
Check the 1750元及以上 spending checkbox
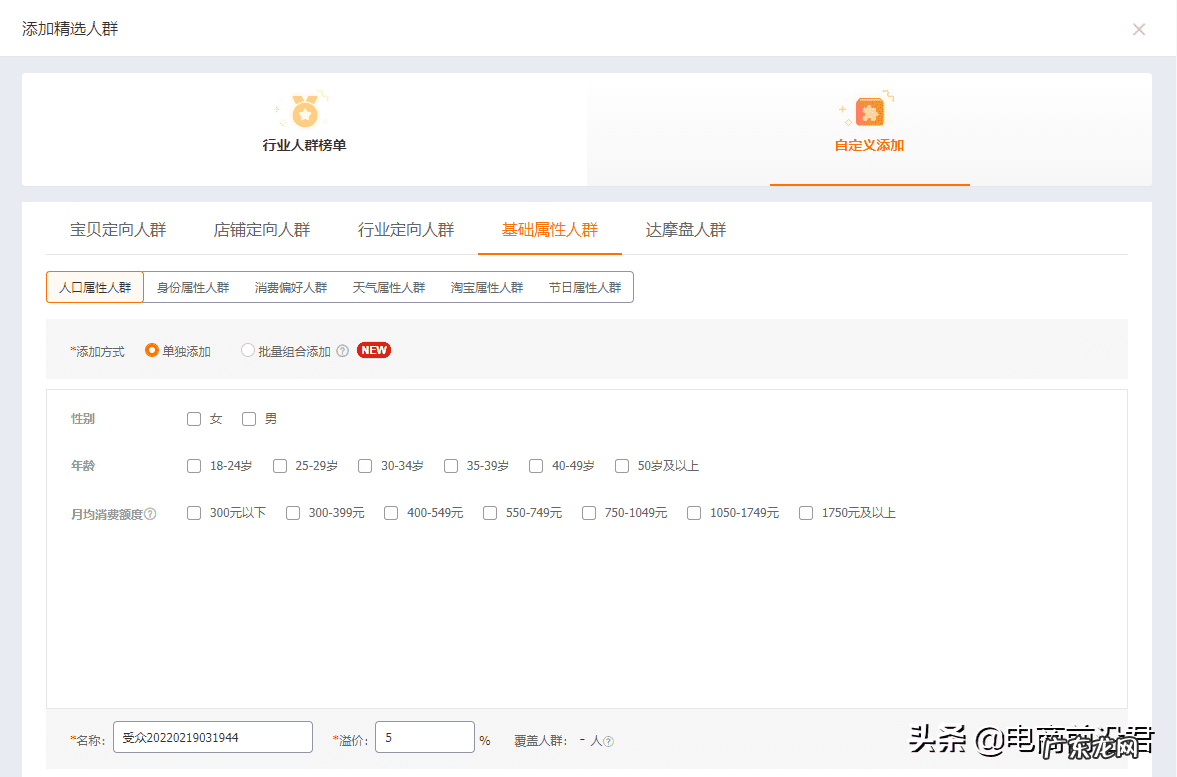point(806,512)
